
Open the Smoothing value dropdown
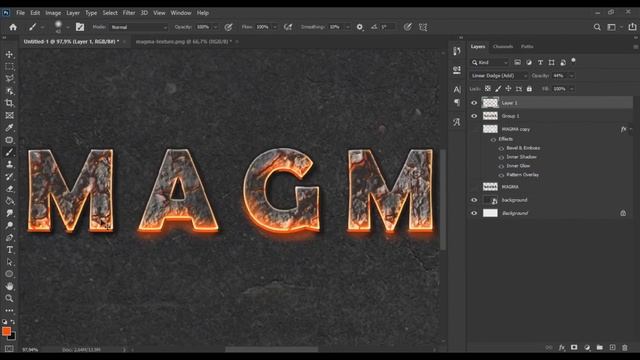coord(347,27)
